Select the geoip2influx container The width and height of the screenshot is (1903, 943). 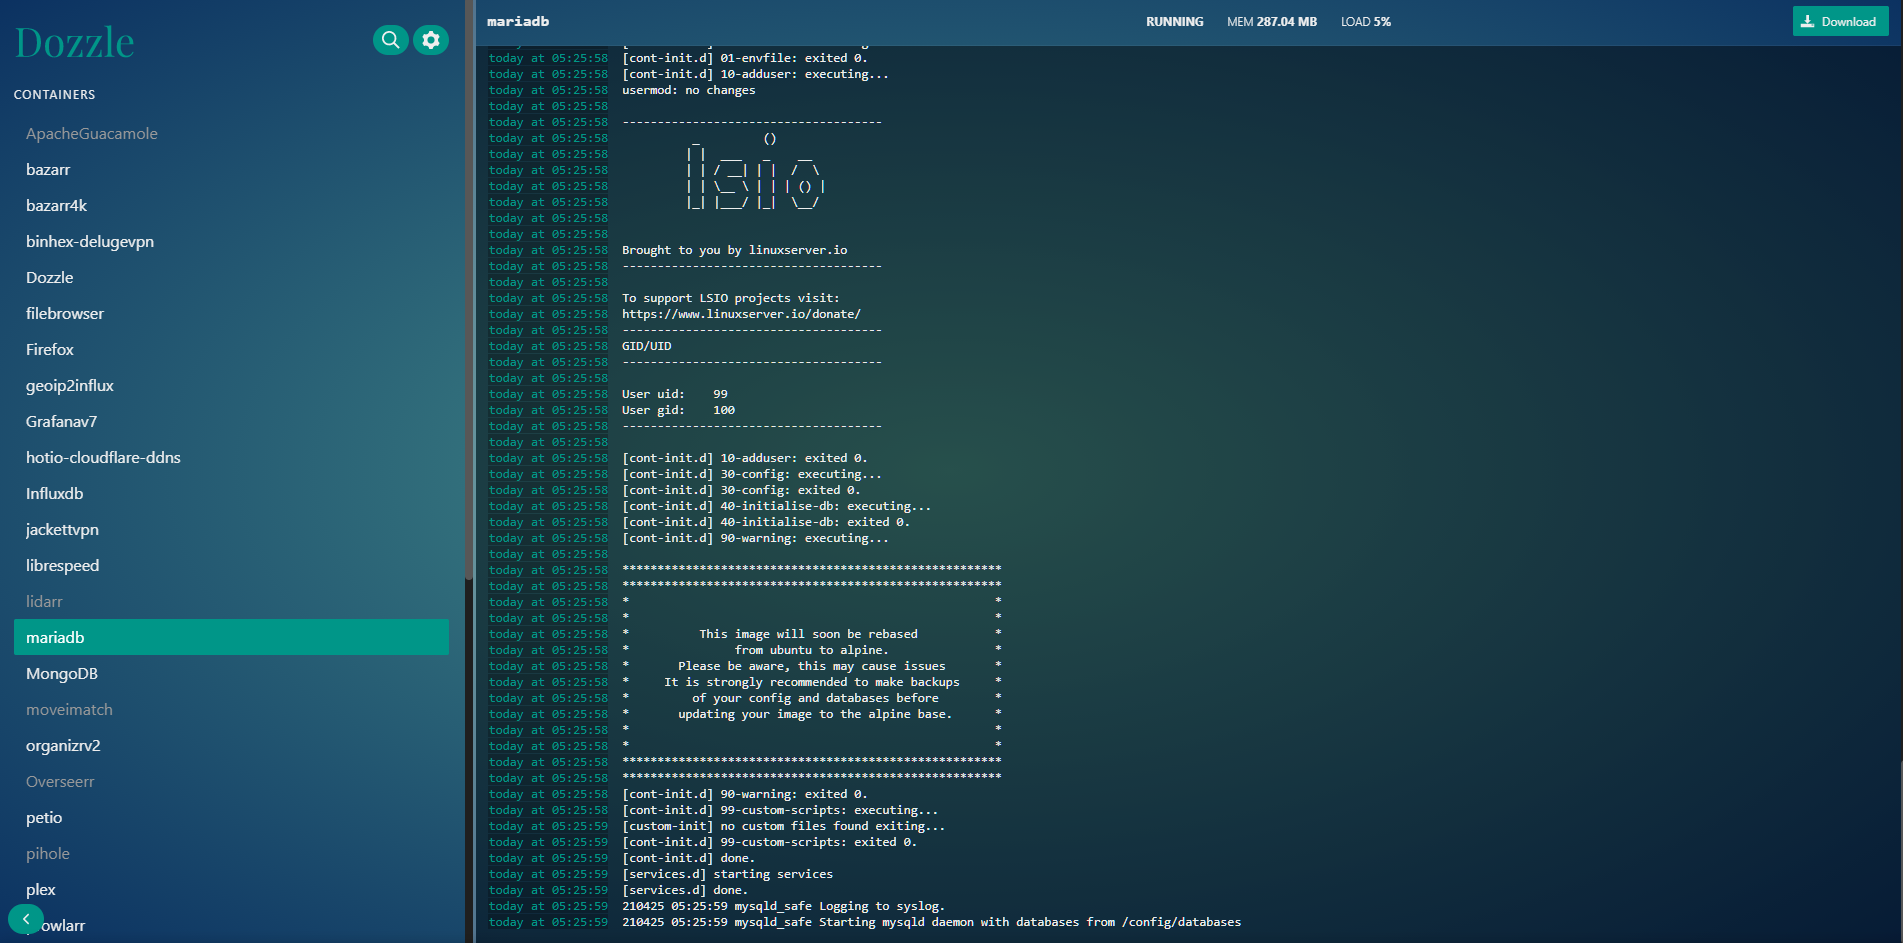point(70,386)
